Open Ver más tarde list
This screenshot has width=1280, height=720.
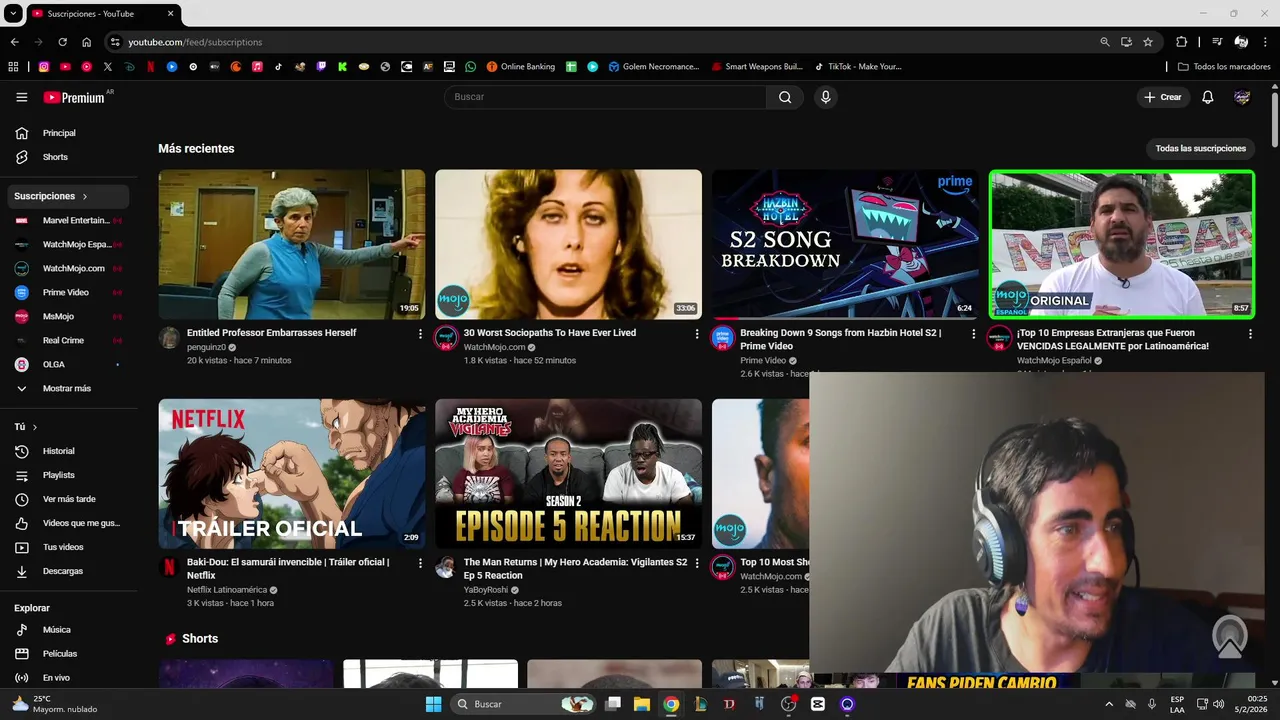[x=69, y=499]
